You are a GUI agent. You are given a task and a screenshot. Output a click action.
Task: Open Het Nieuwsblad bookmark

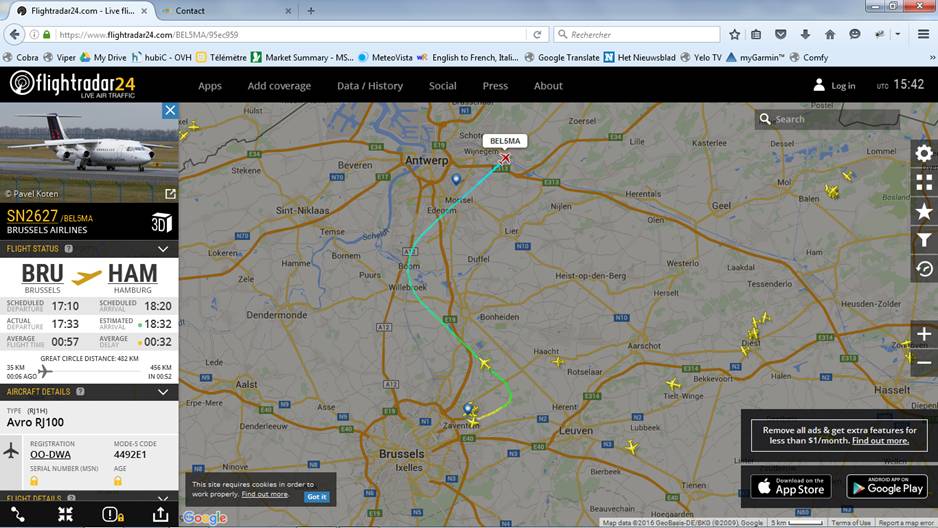(x=640, y=57)
